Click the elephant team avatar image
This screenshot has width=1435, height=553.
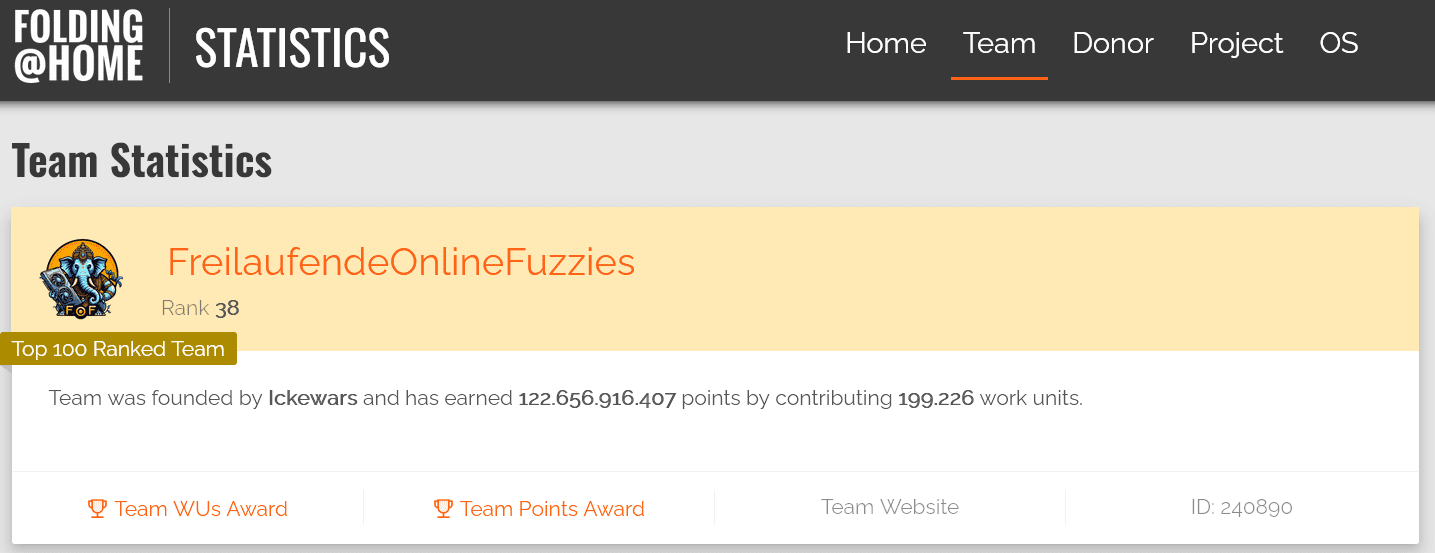pyautogui.click(x=81, y=279)
